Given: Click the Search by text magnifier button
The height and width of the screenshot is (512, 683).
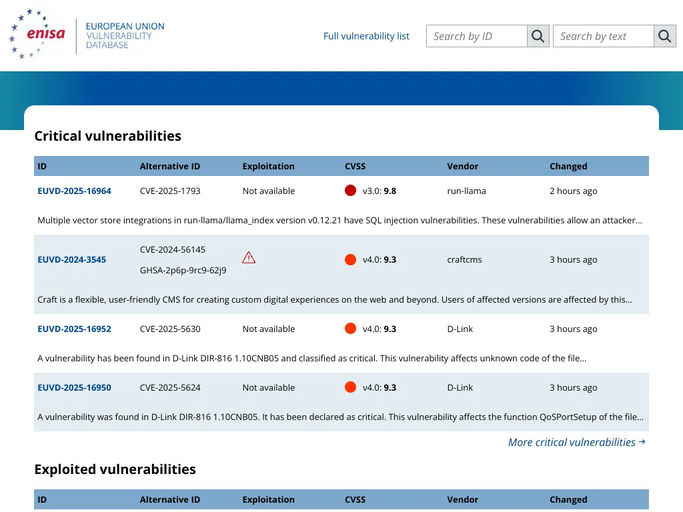Looking at the screenshot, I should pyautogui.click(x=665, y=36).
